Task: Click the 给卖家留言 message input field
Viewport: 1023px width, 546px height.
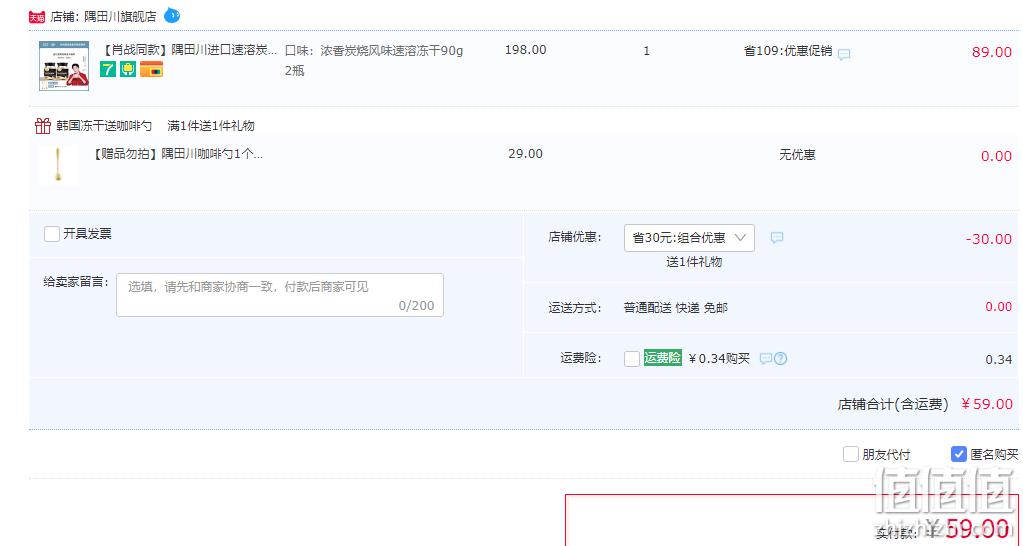Action: (280, 295)
